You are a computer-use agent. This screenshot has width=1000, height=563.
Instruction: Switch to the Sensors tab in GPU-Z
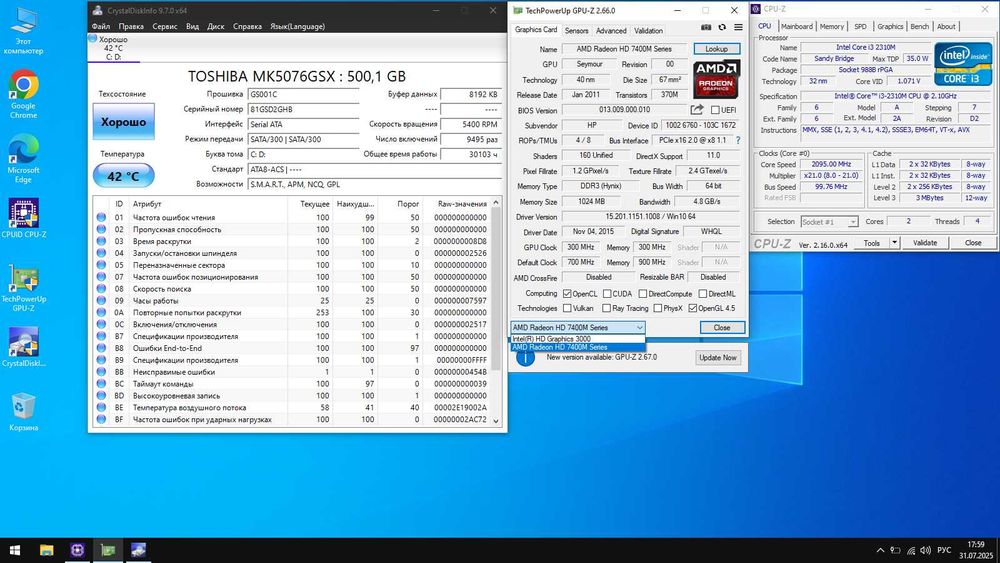coord(577,31)
